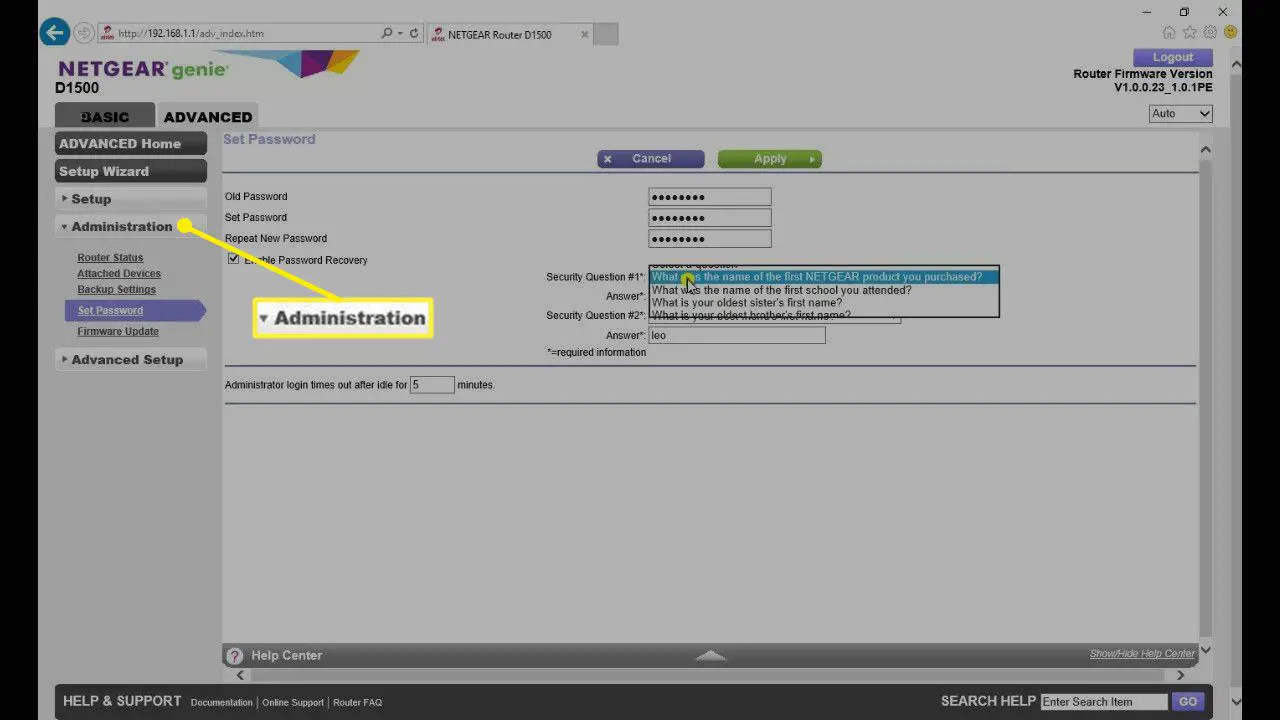Click the Help Center bar label

(x=286, y=656)
